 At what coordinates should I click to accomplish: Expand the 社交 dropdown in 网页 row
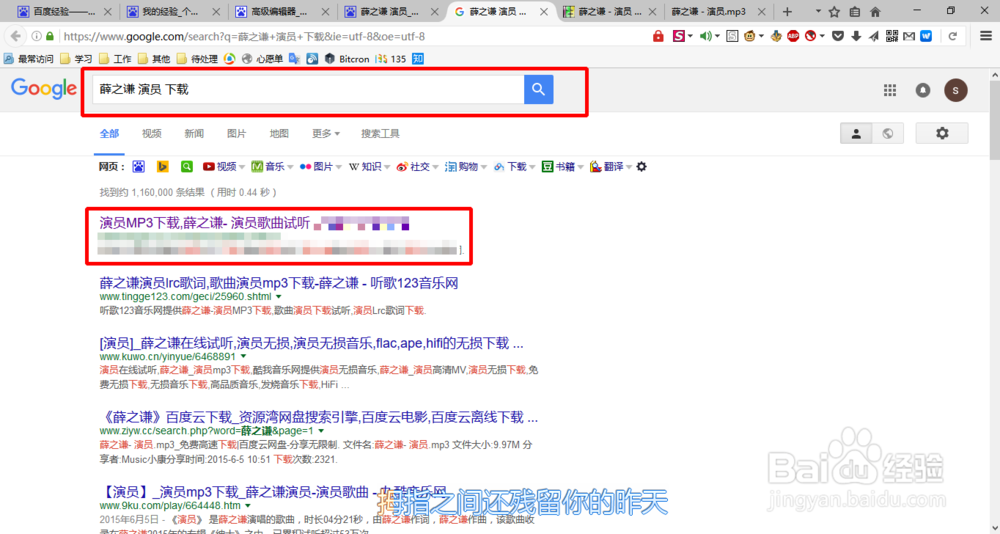coord(436,167)
